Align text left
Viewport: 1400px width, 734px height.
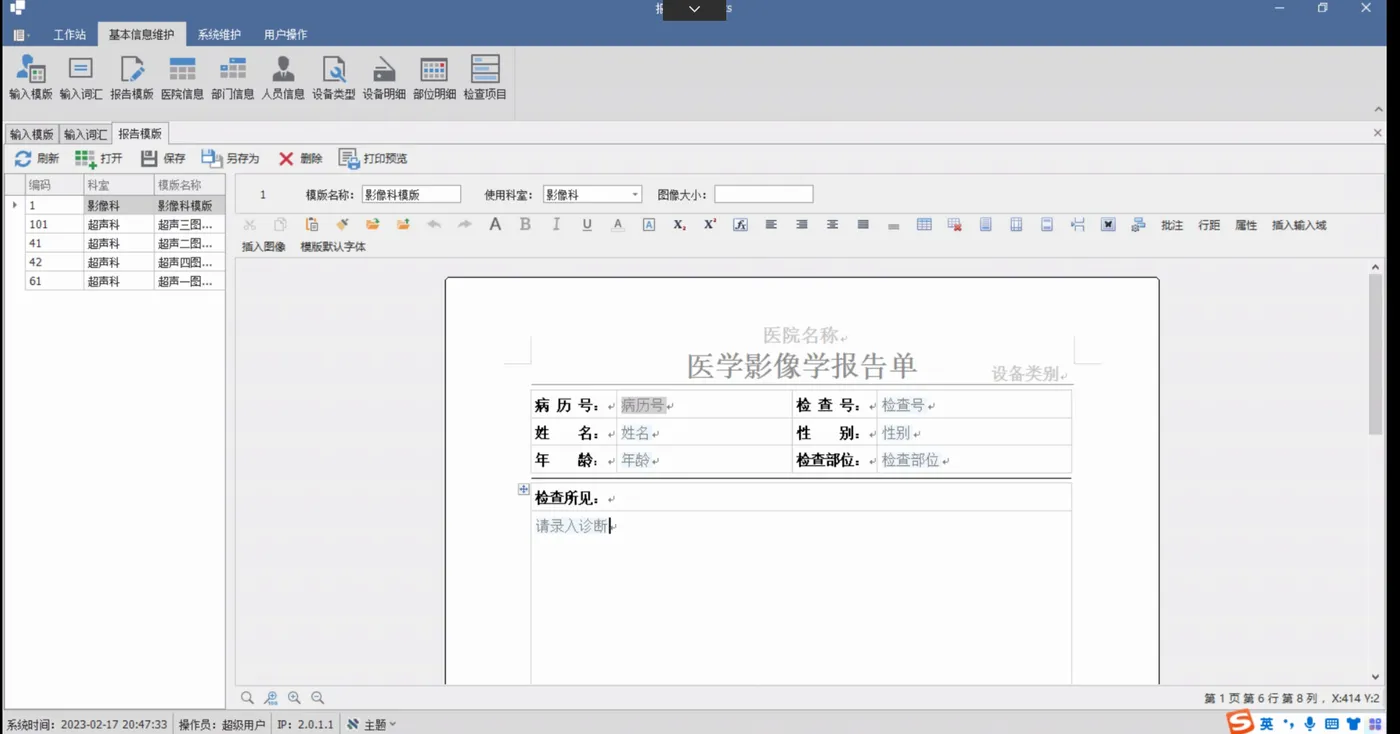pyautogui.click(x=771, y=225)
